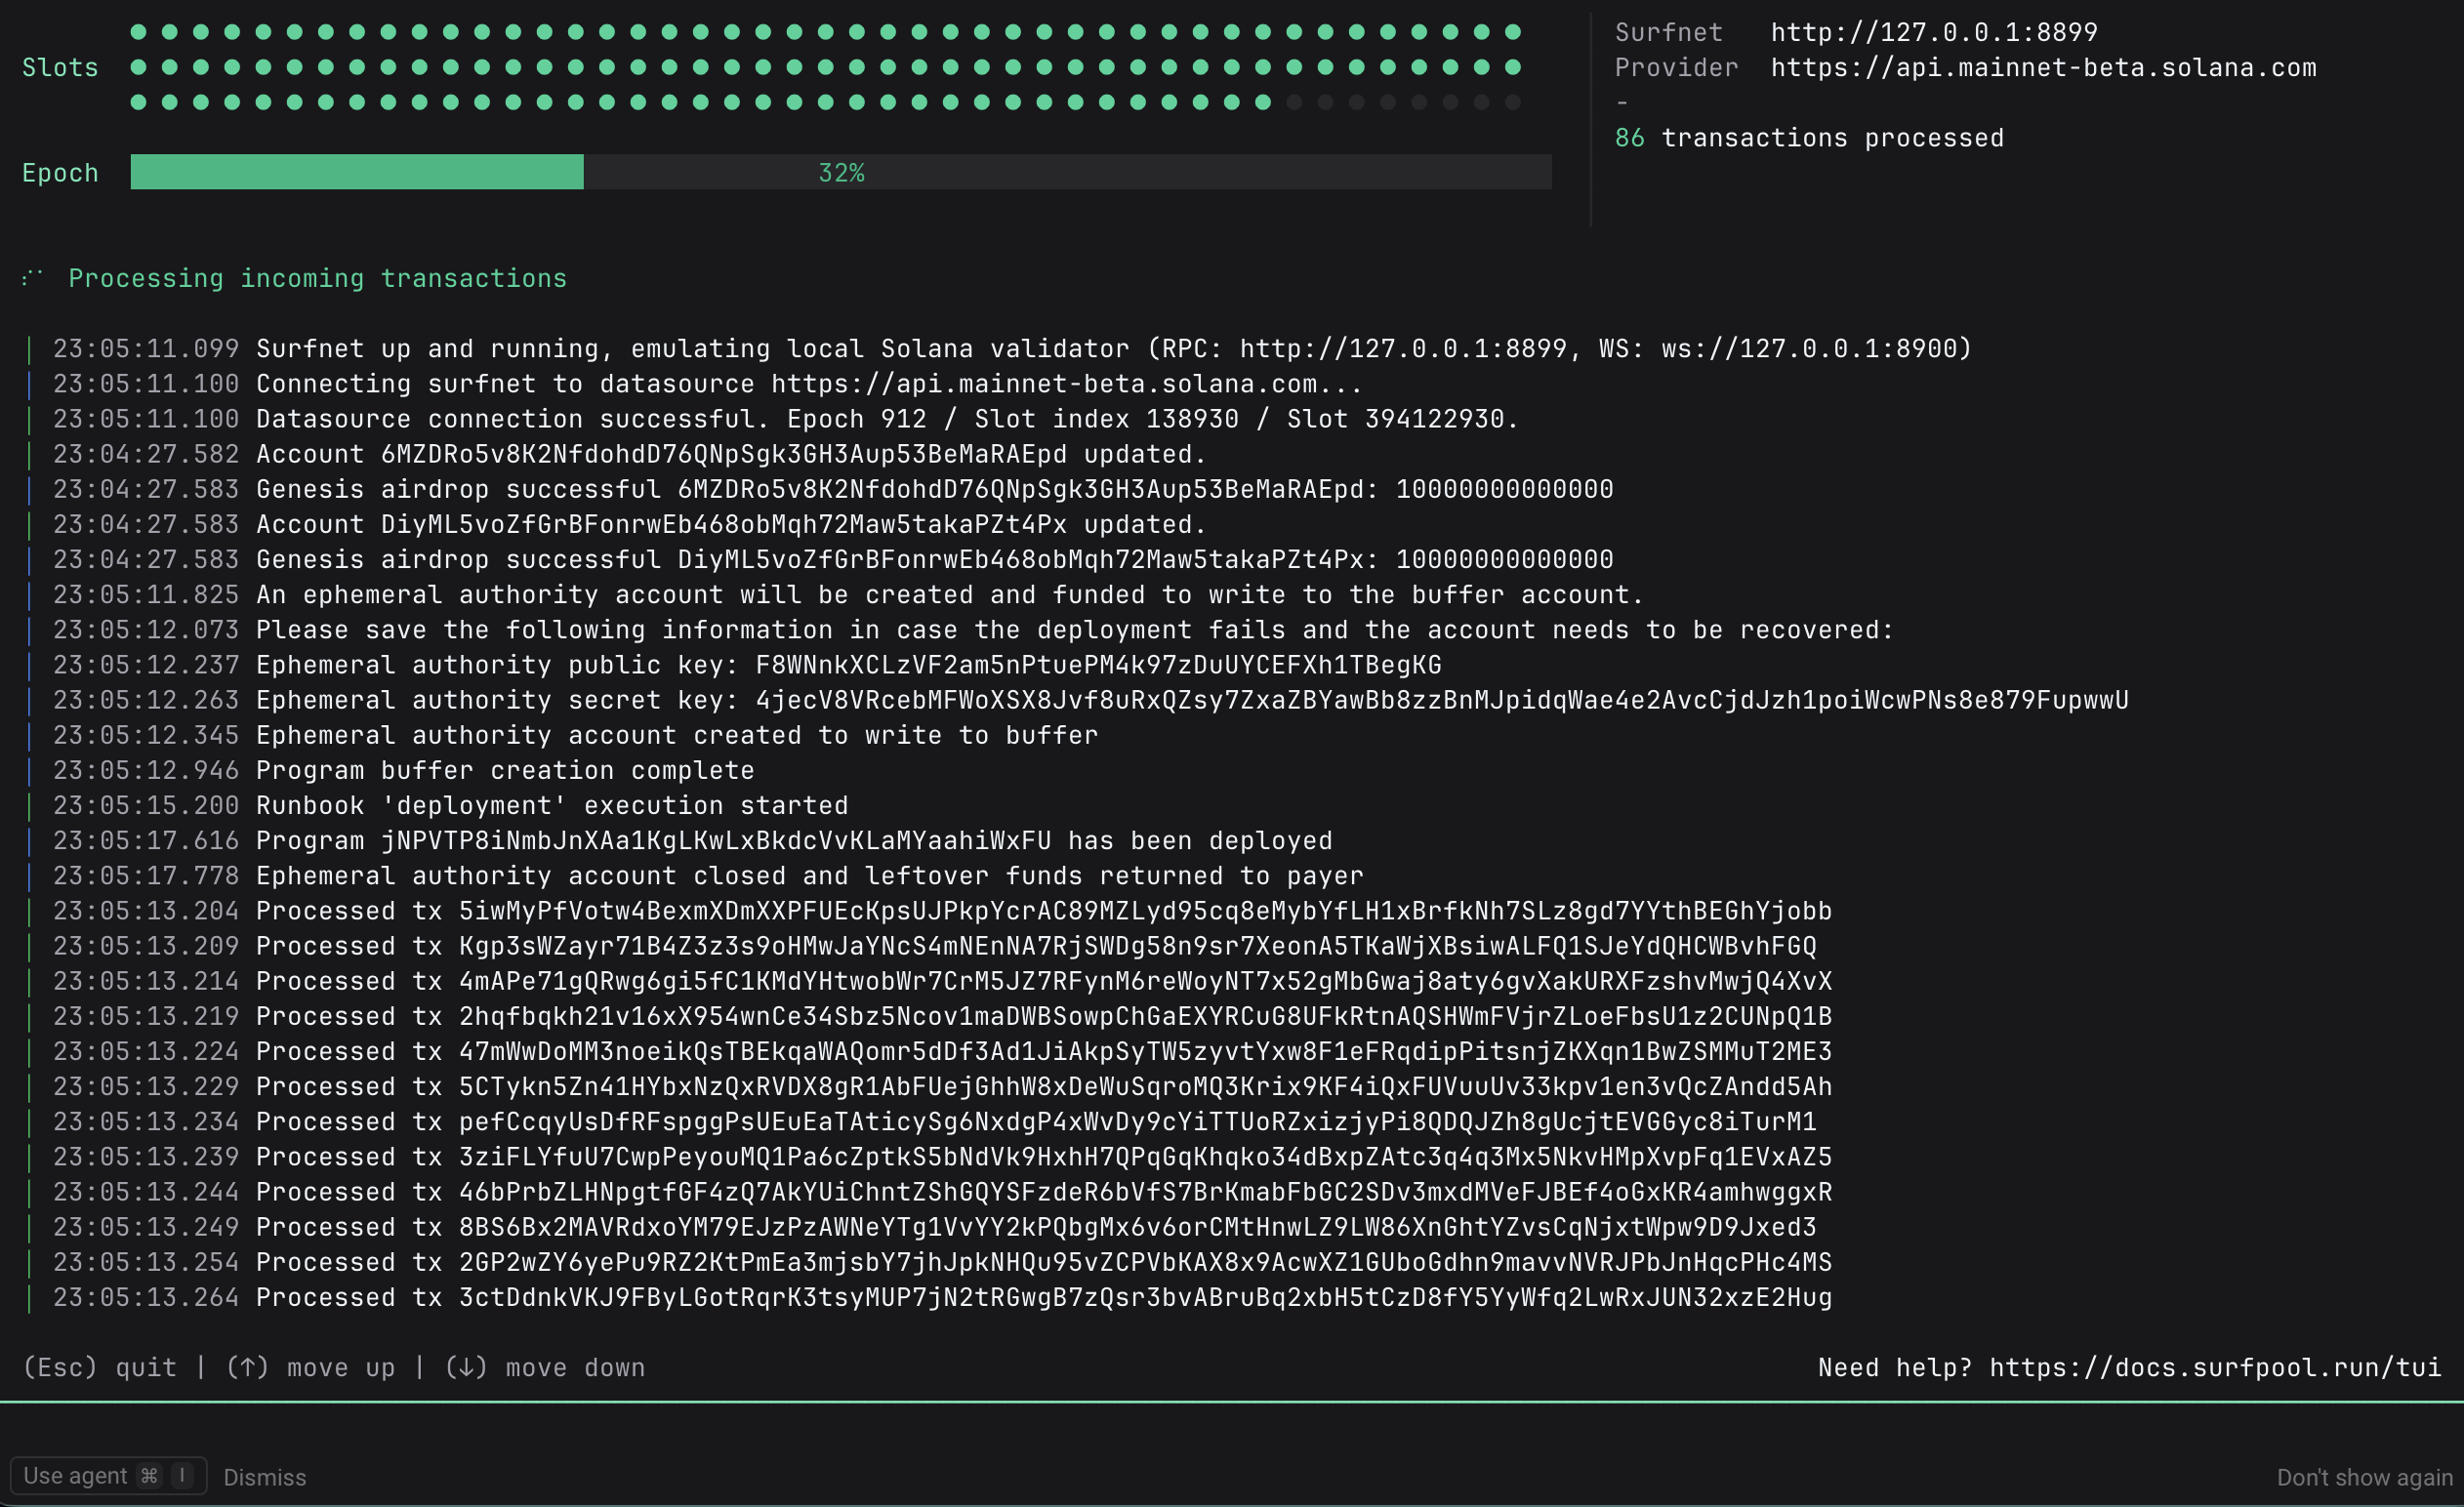Click the 86 transactions processed counter
Image resolution: width=2464 pixels, height=1507 pixels.
pyautogui.click(x=1808, y=137)
